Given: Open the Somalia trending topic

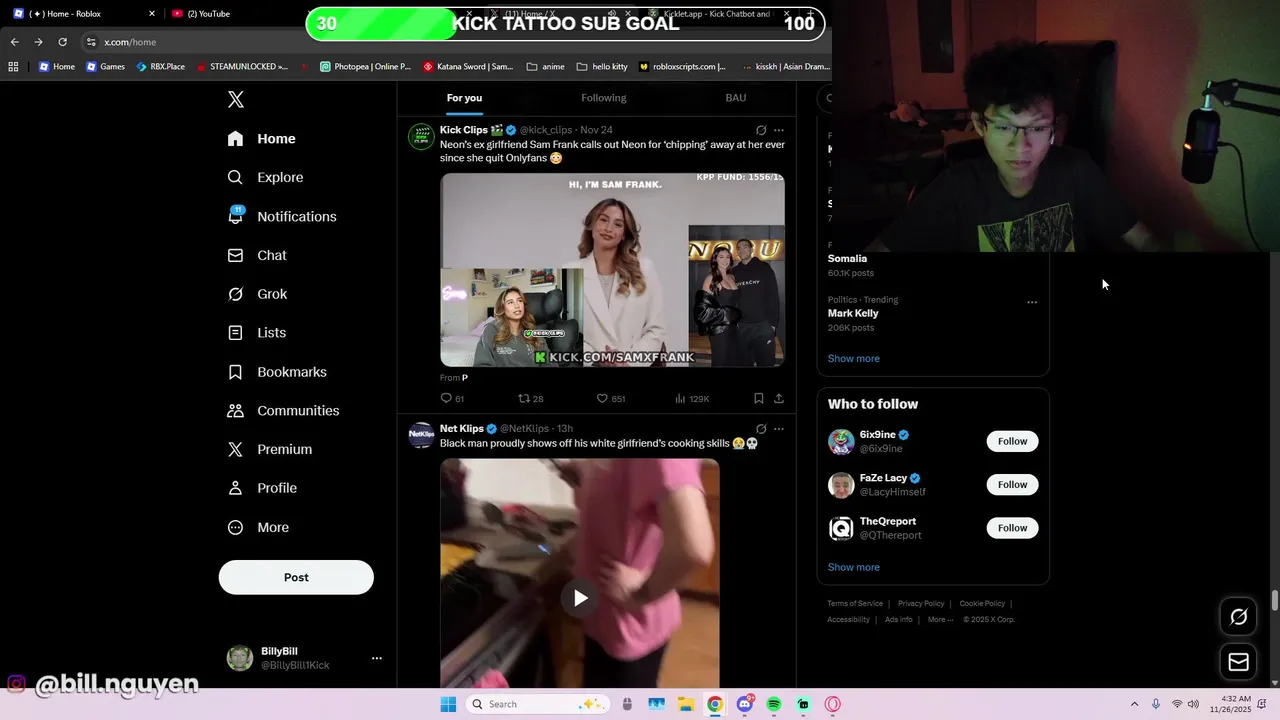Looking at the screenshot, I should coord(847,258).
